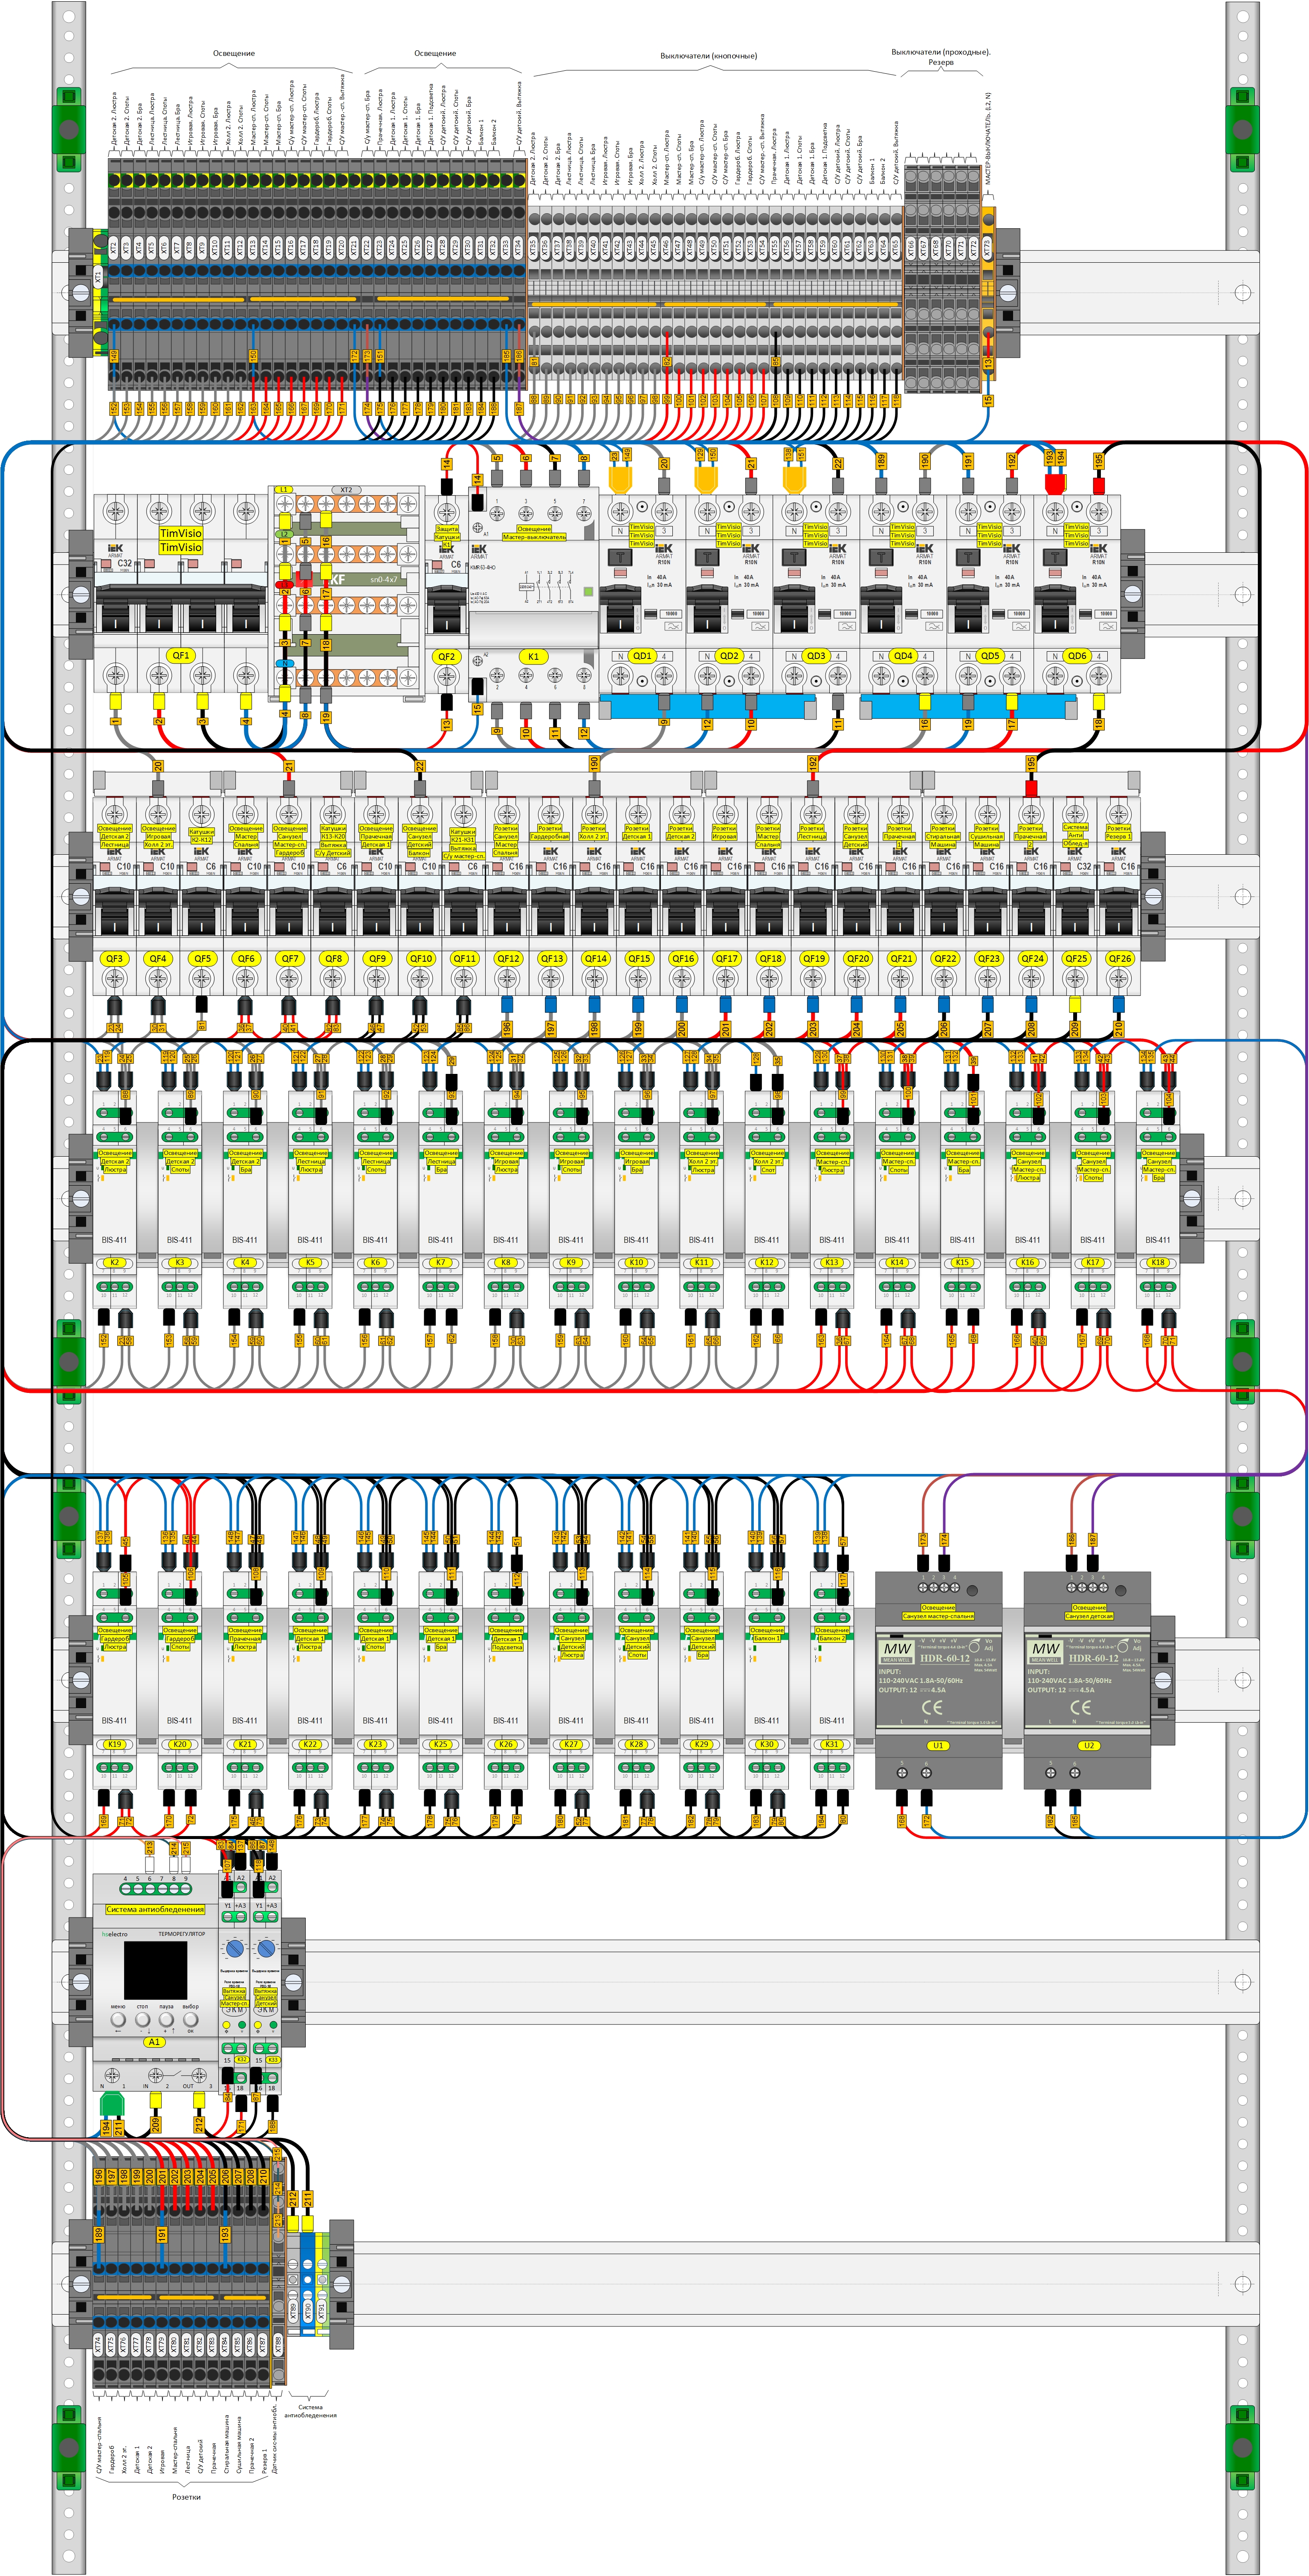
Task: Click the QD2 RCD label
Action: 729,656
